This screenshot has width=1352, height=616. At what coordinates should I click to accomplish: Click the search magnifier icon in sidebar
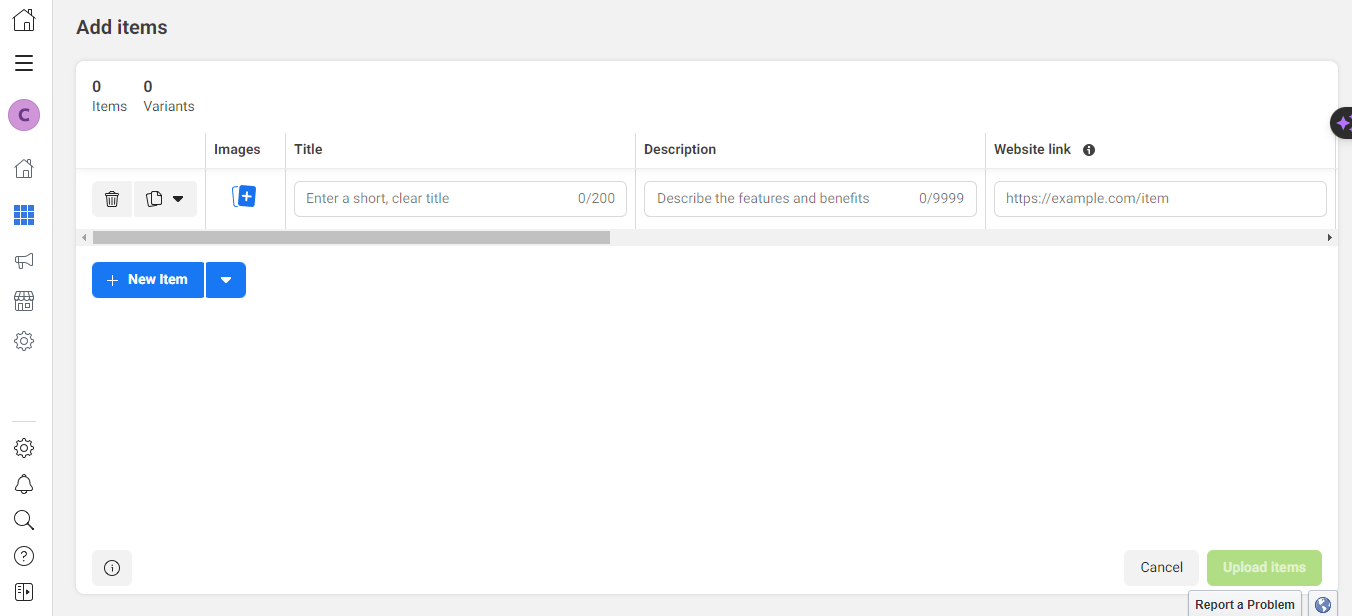[x=24, y=520]
